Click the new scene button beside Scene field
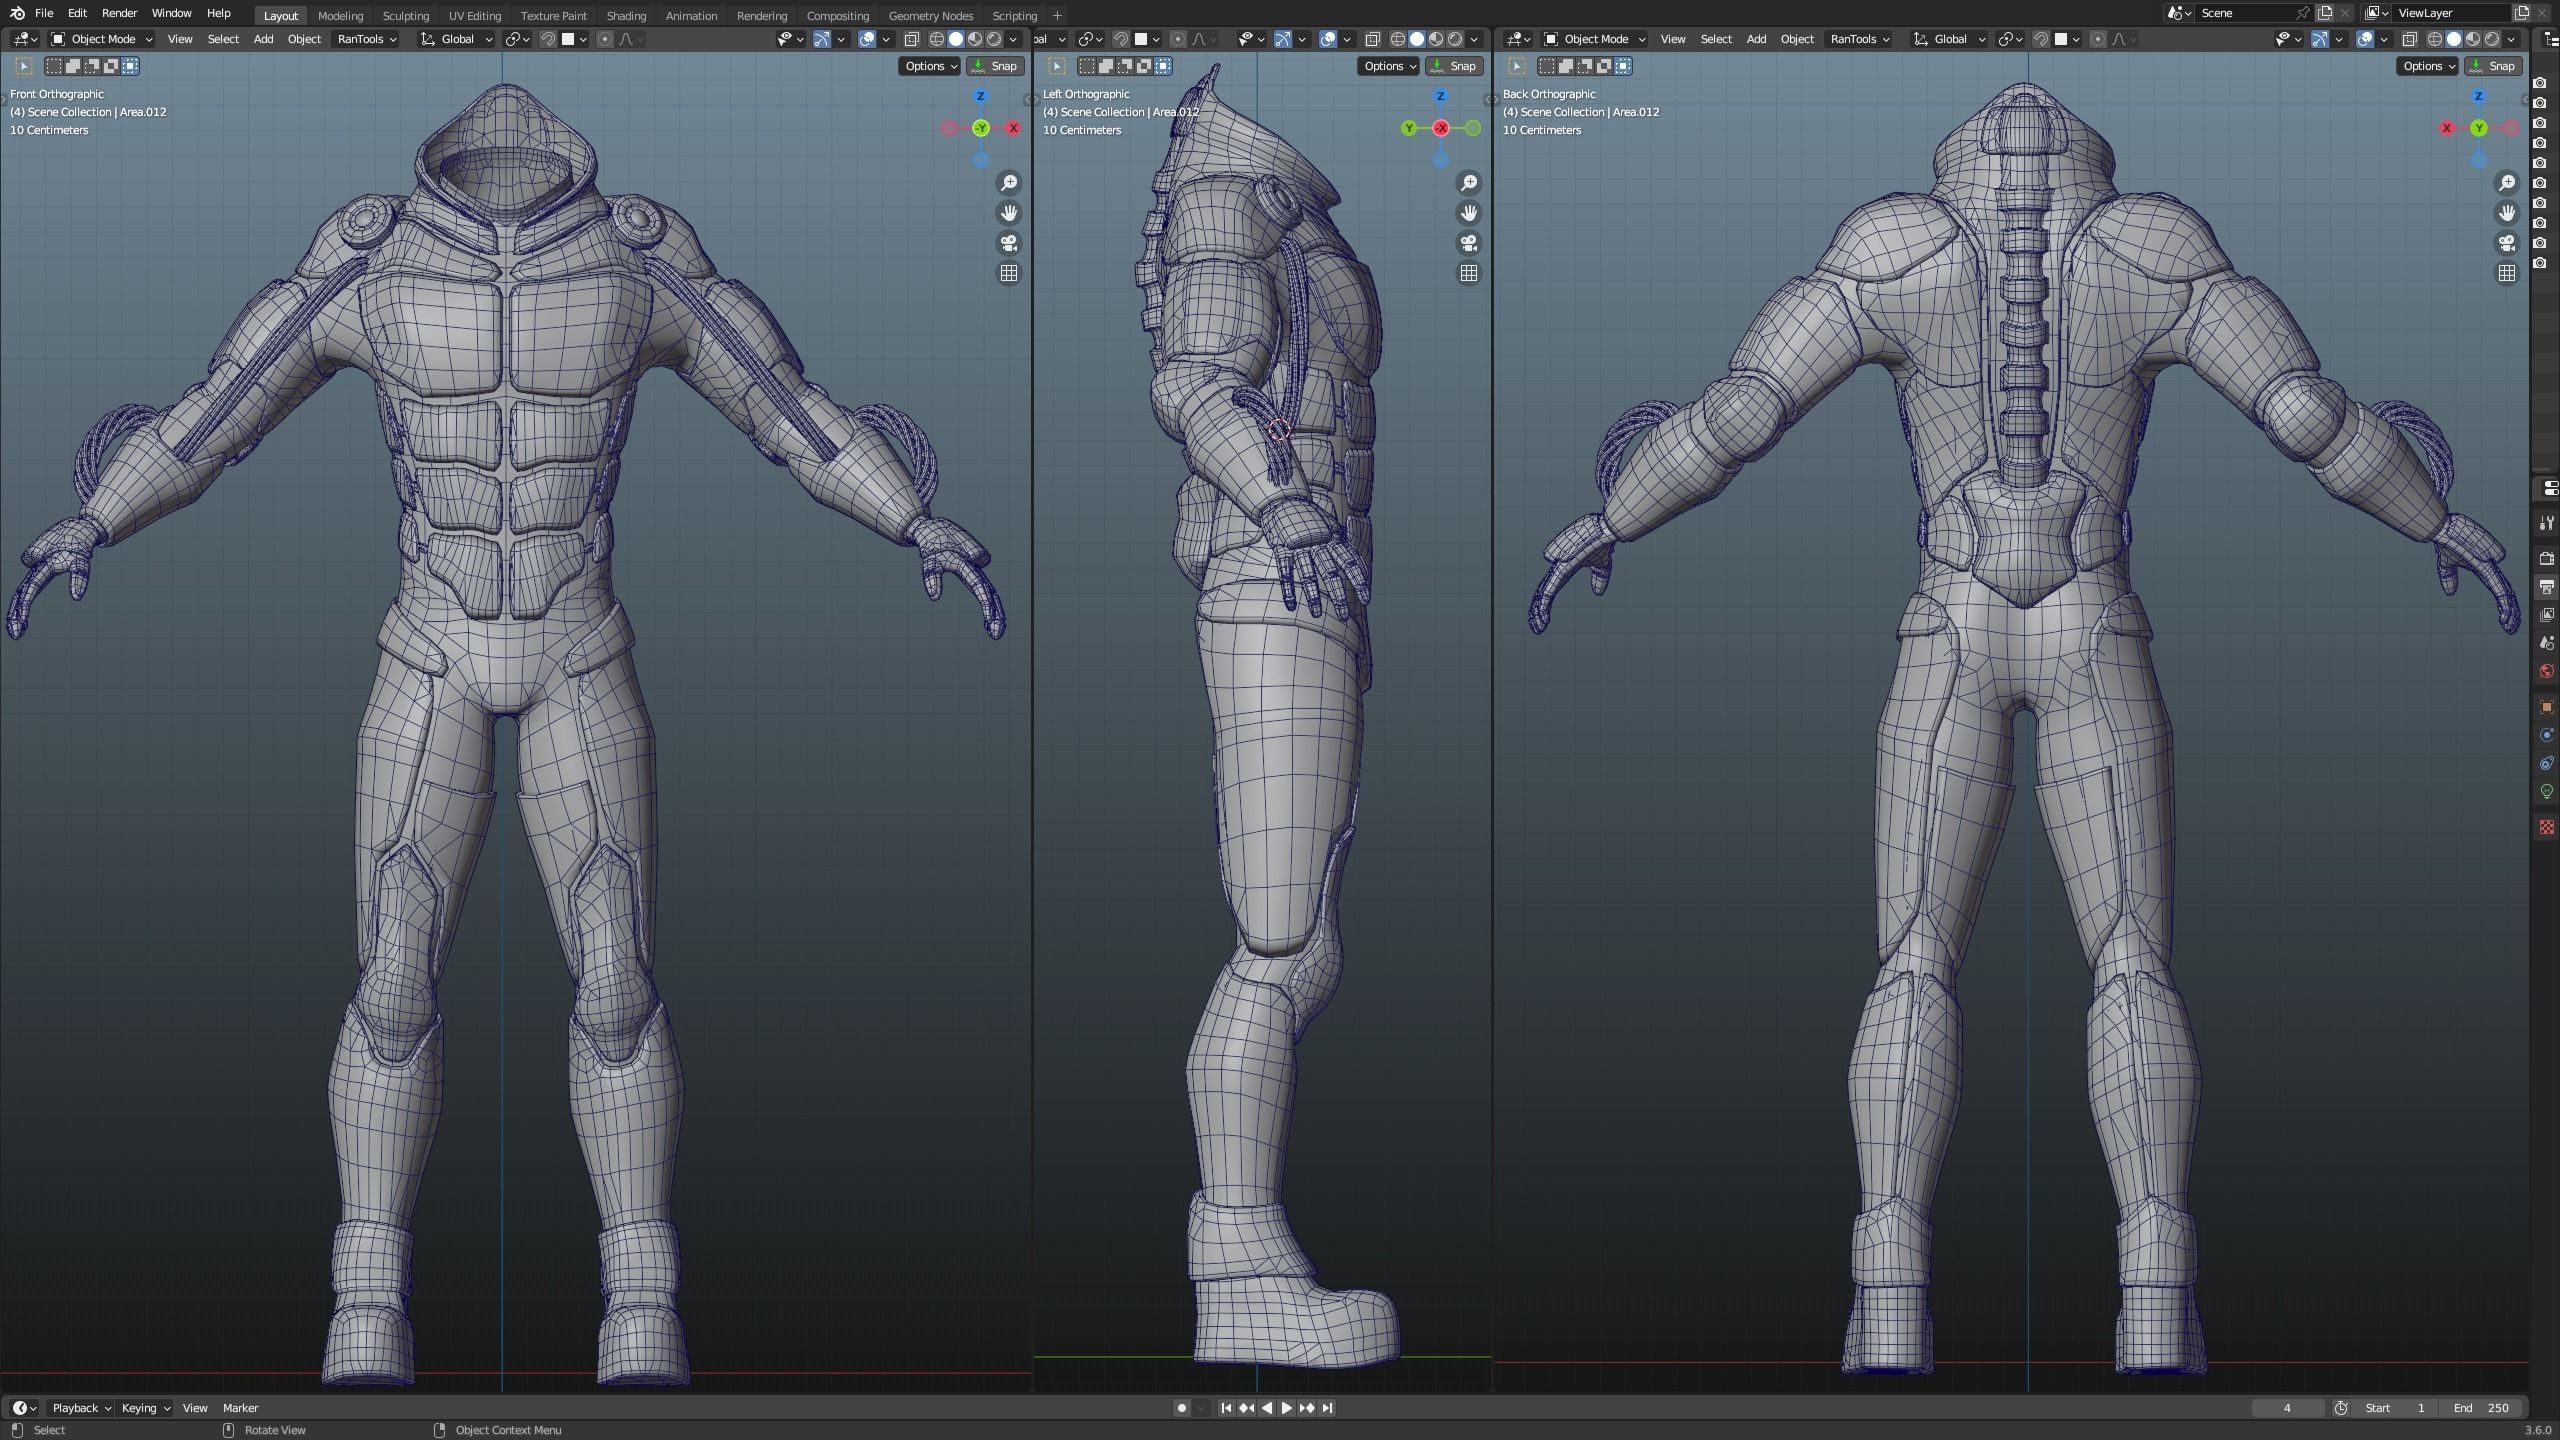The height and width of the screenshot is (1440, 2560). (2325, 13)
